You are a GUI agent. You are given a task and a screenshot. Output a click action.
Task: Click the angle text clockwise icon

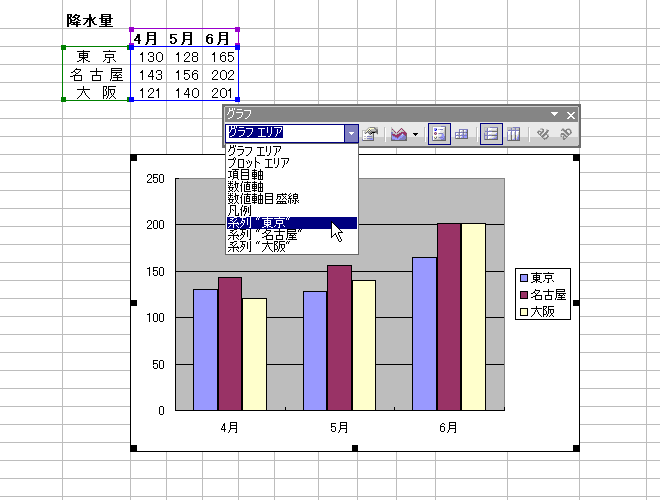point(543,134)
